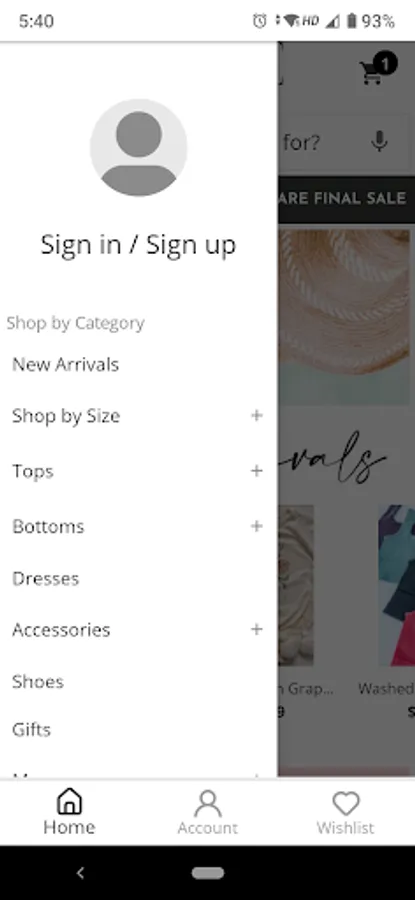The image size is (415, 900).
Task: Open the Account person icon
Action: pyautogui.click(x=207, y=803)
